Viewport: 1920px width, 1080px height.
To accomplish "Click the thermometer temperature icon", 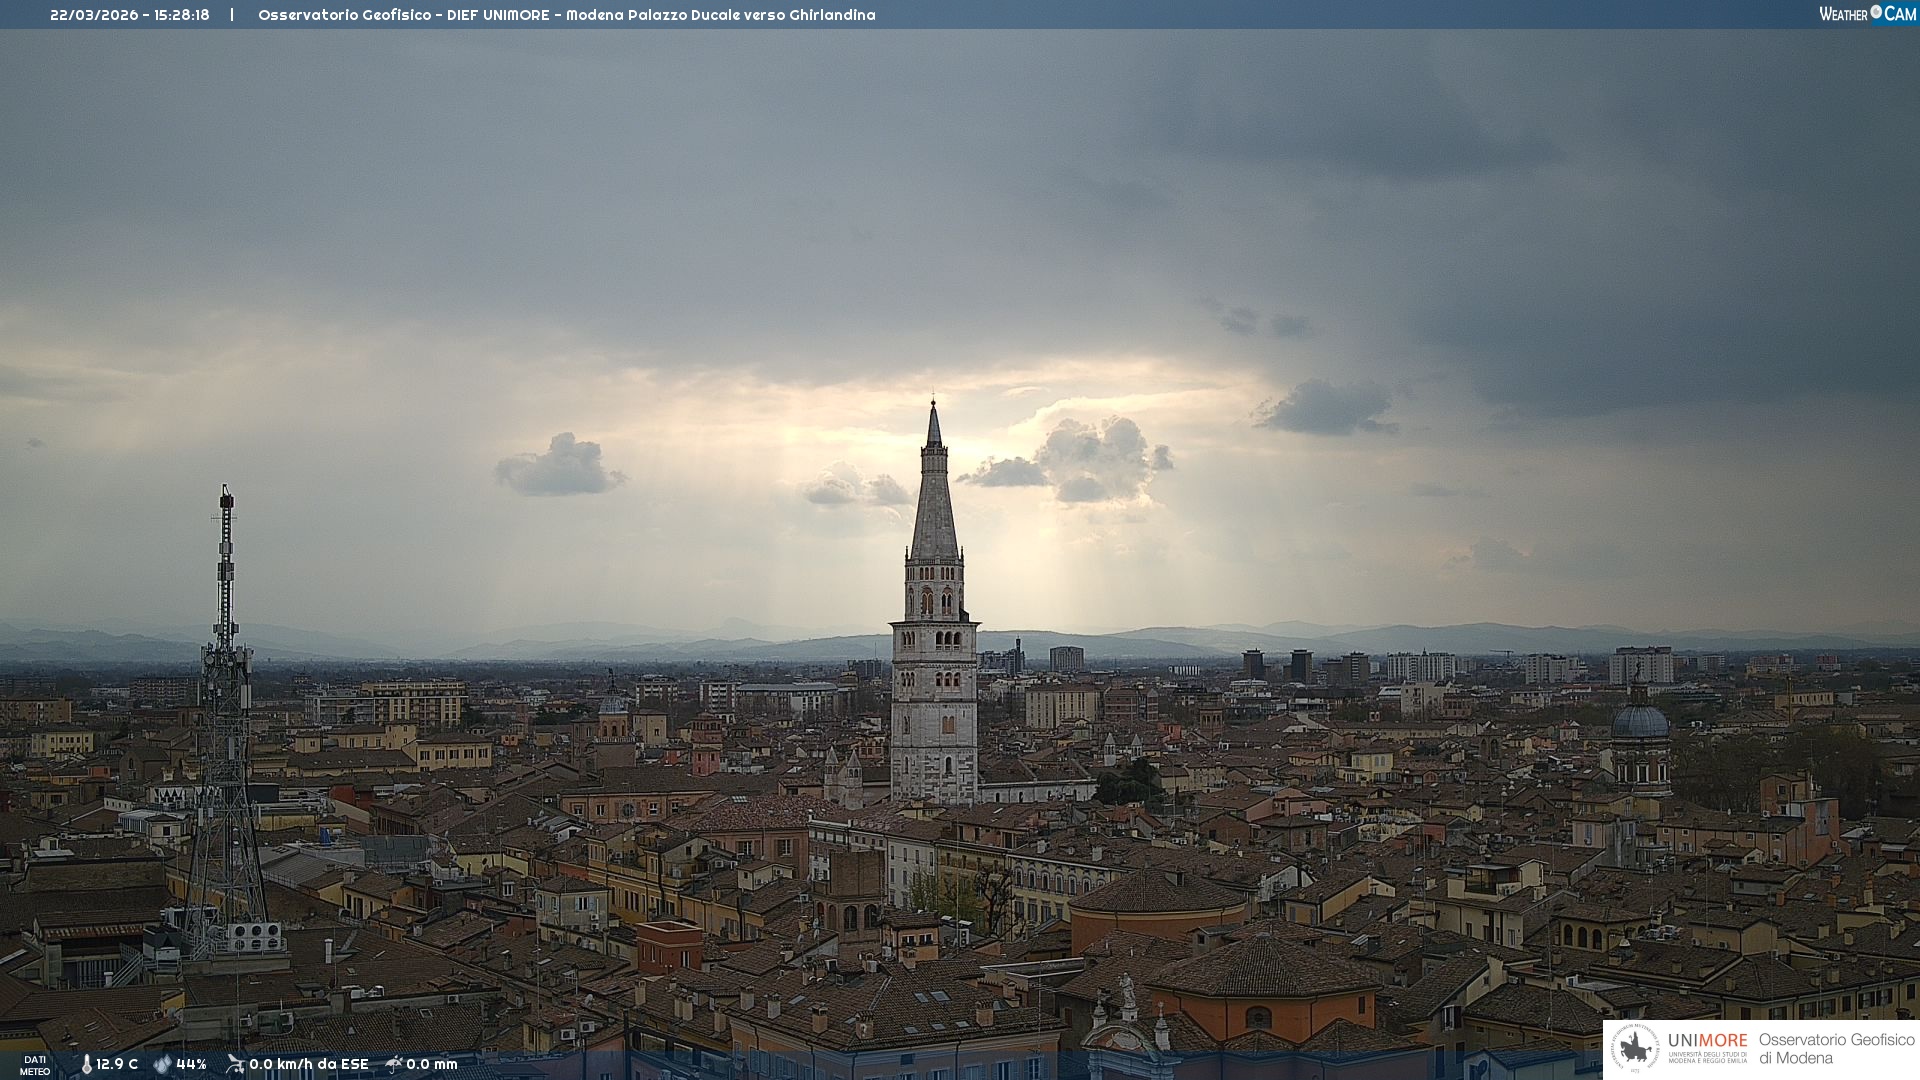I will click(86, 1064).
